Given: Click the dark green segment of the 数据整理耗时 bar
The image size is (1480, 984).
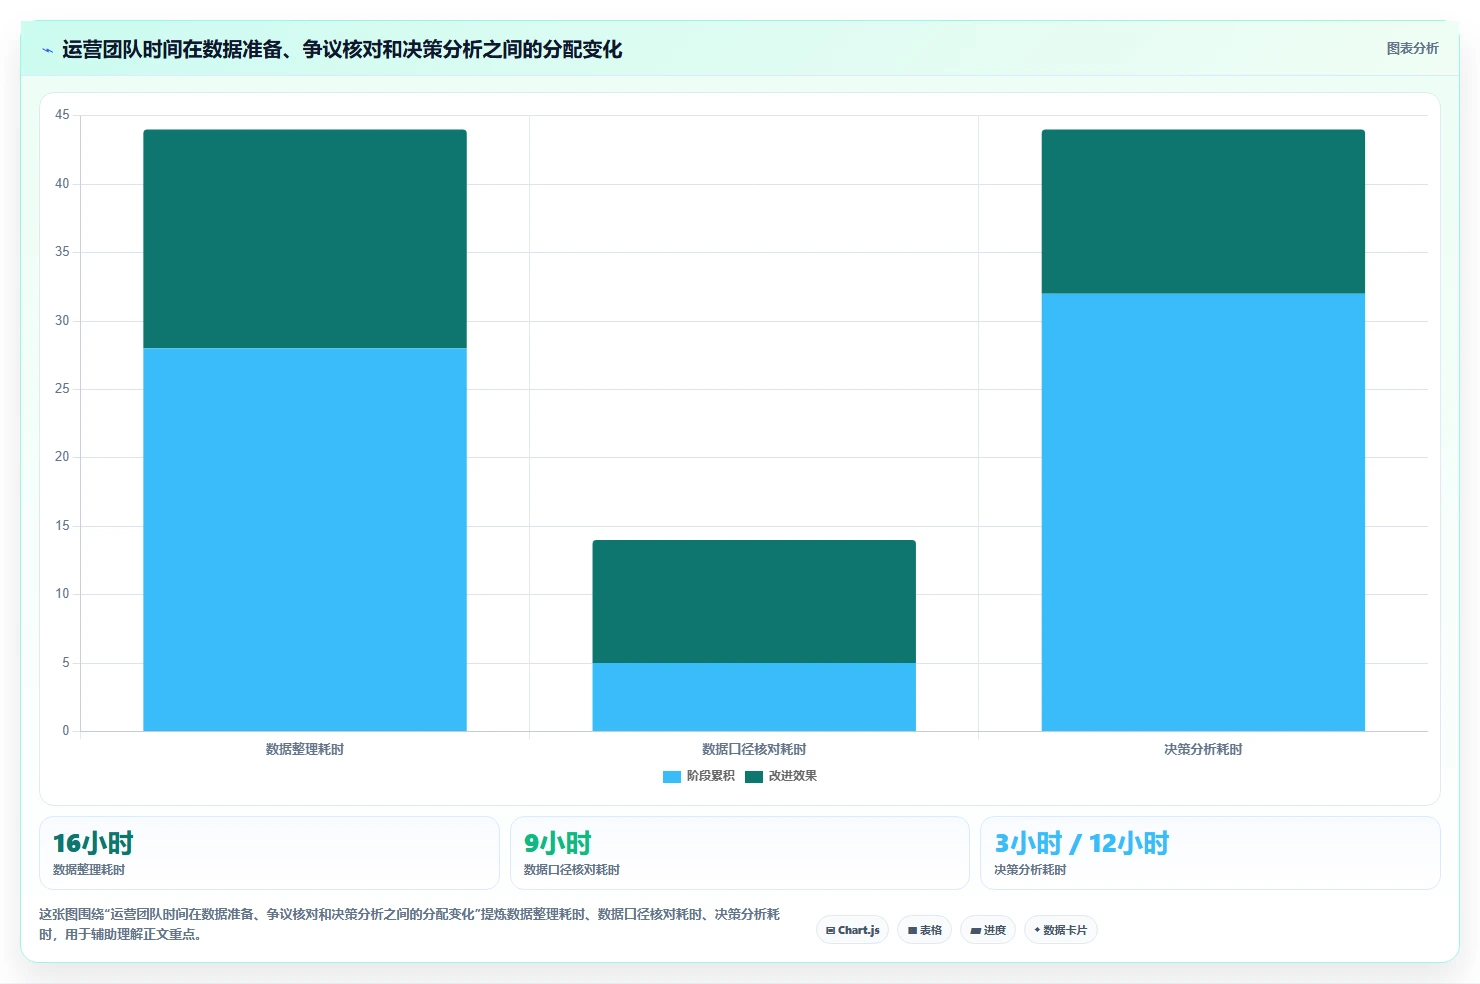Looking at the screenshot, I should tap(305, 239).
